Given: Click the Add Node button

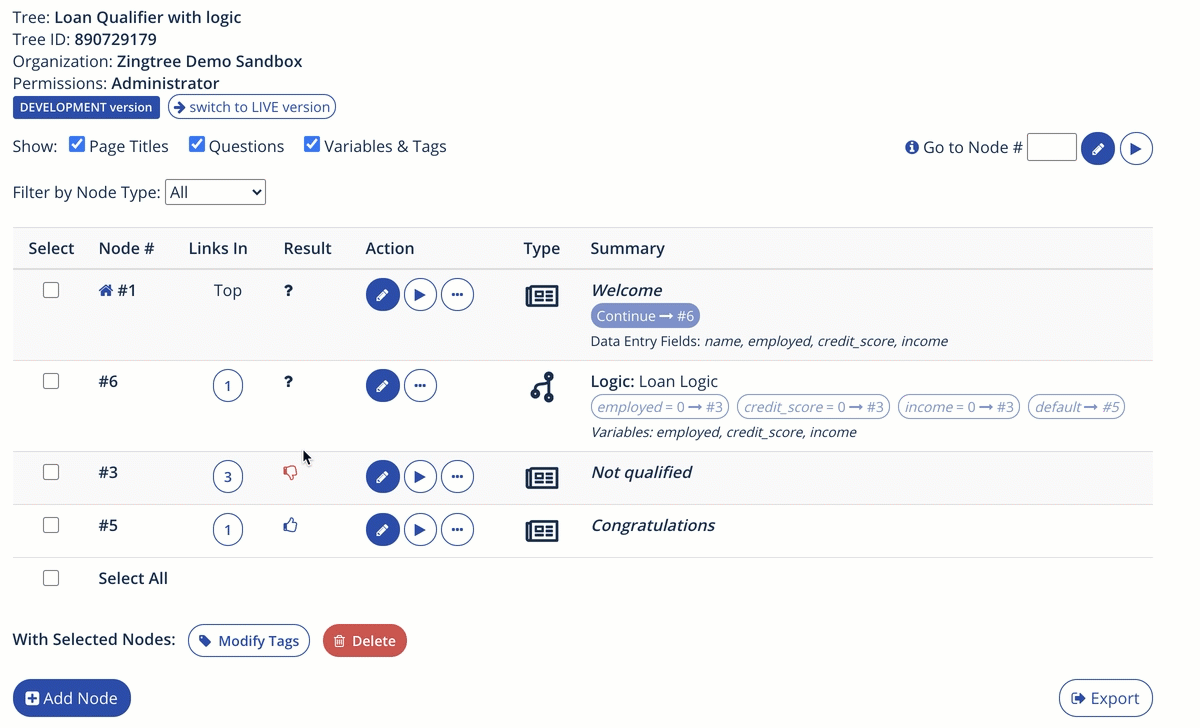Looking at the screenshot, I should (71, 697).
